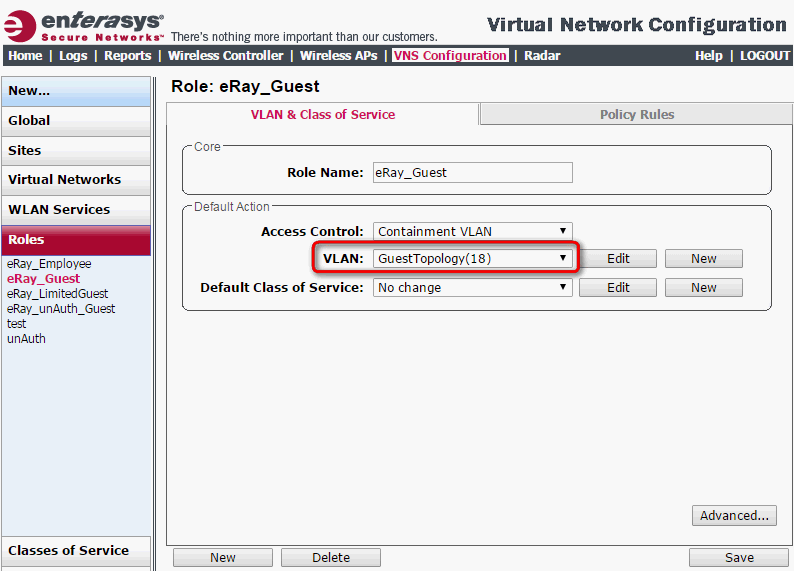Select the eRay_Employee role

tap(49, 264)
